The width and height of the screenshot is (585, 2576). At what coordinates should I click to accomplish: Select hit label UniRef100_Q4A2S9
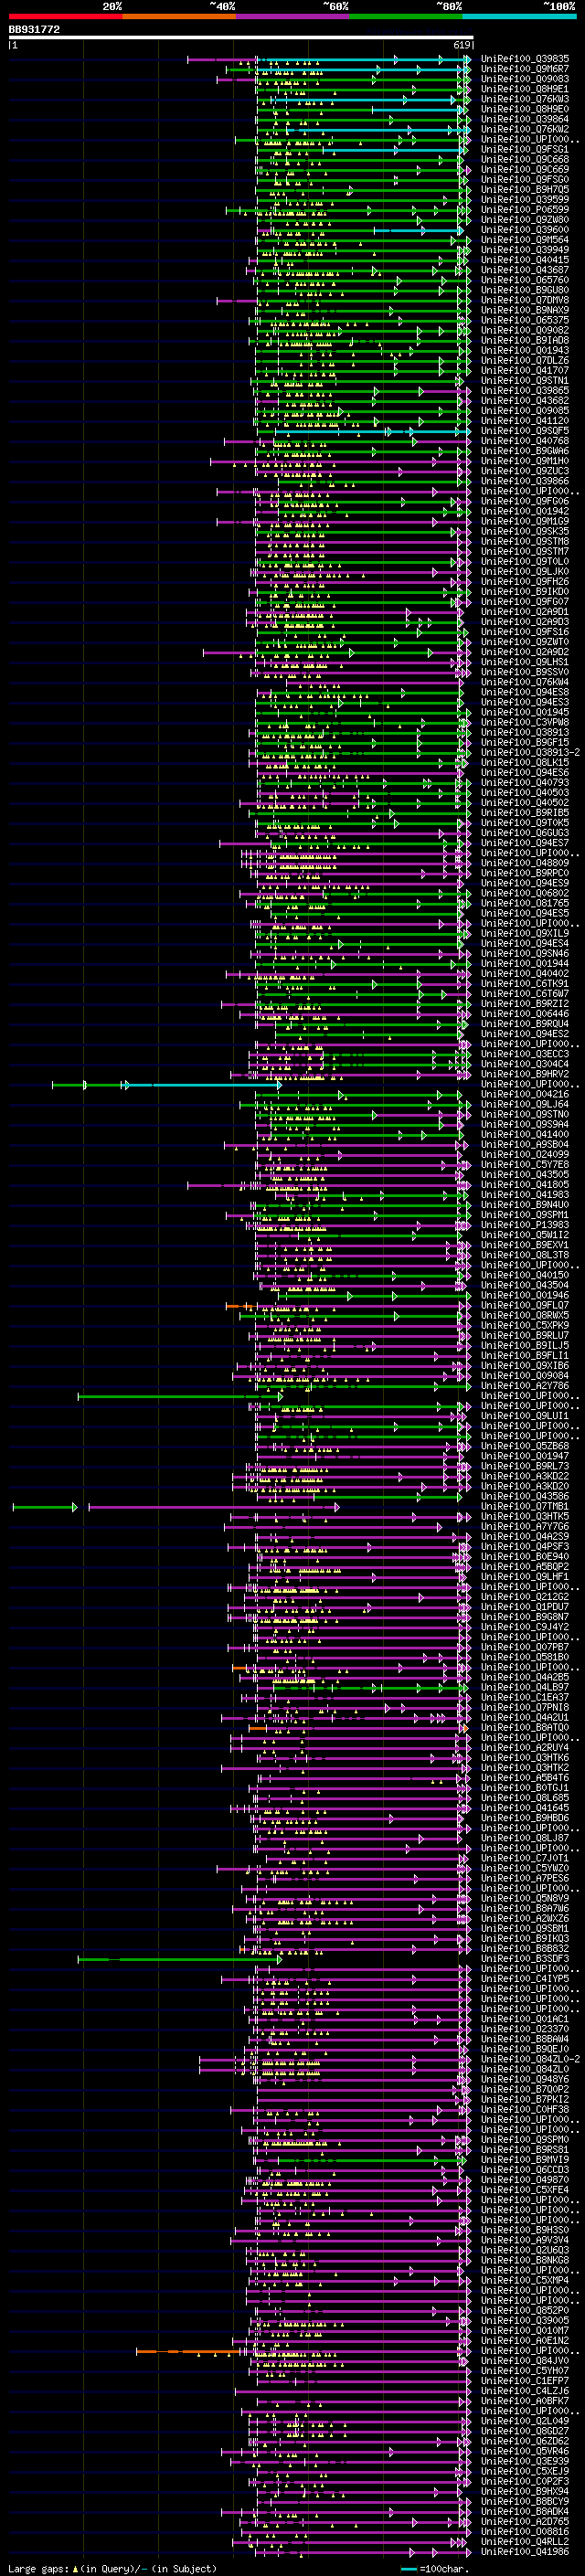[x=524, y=1536]
